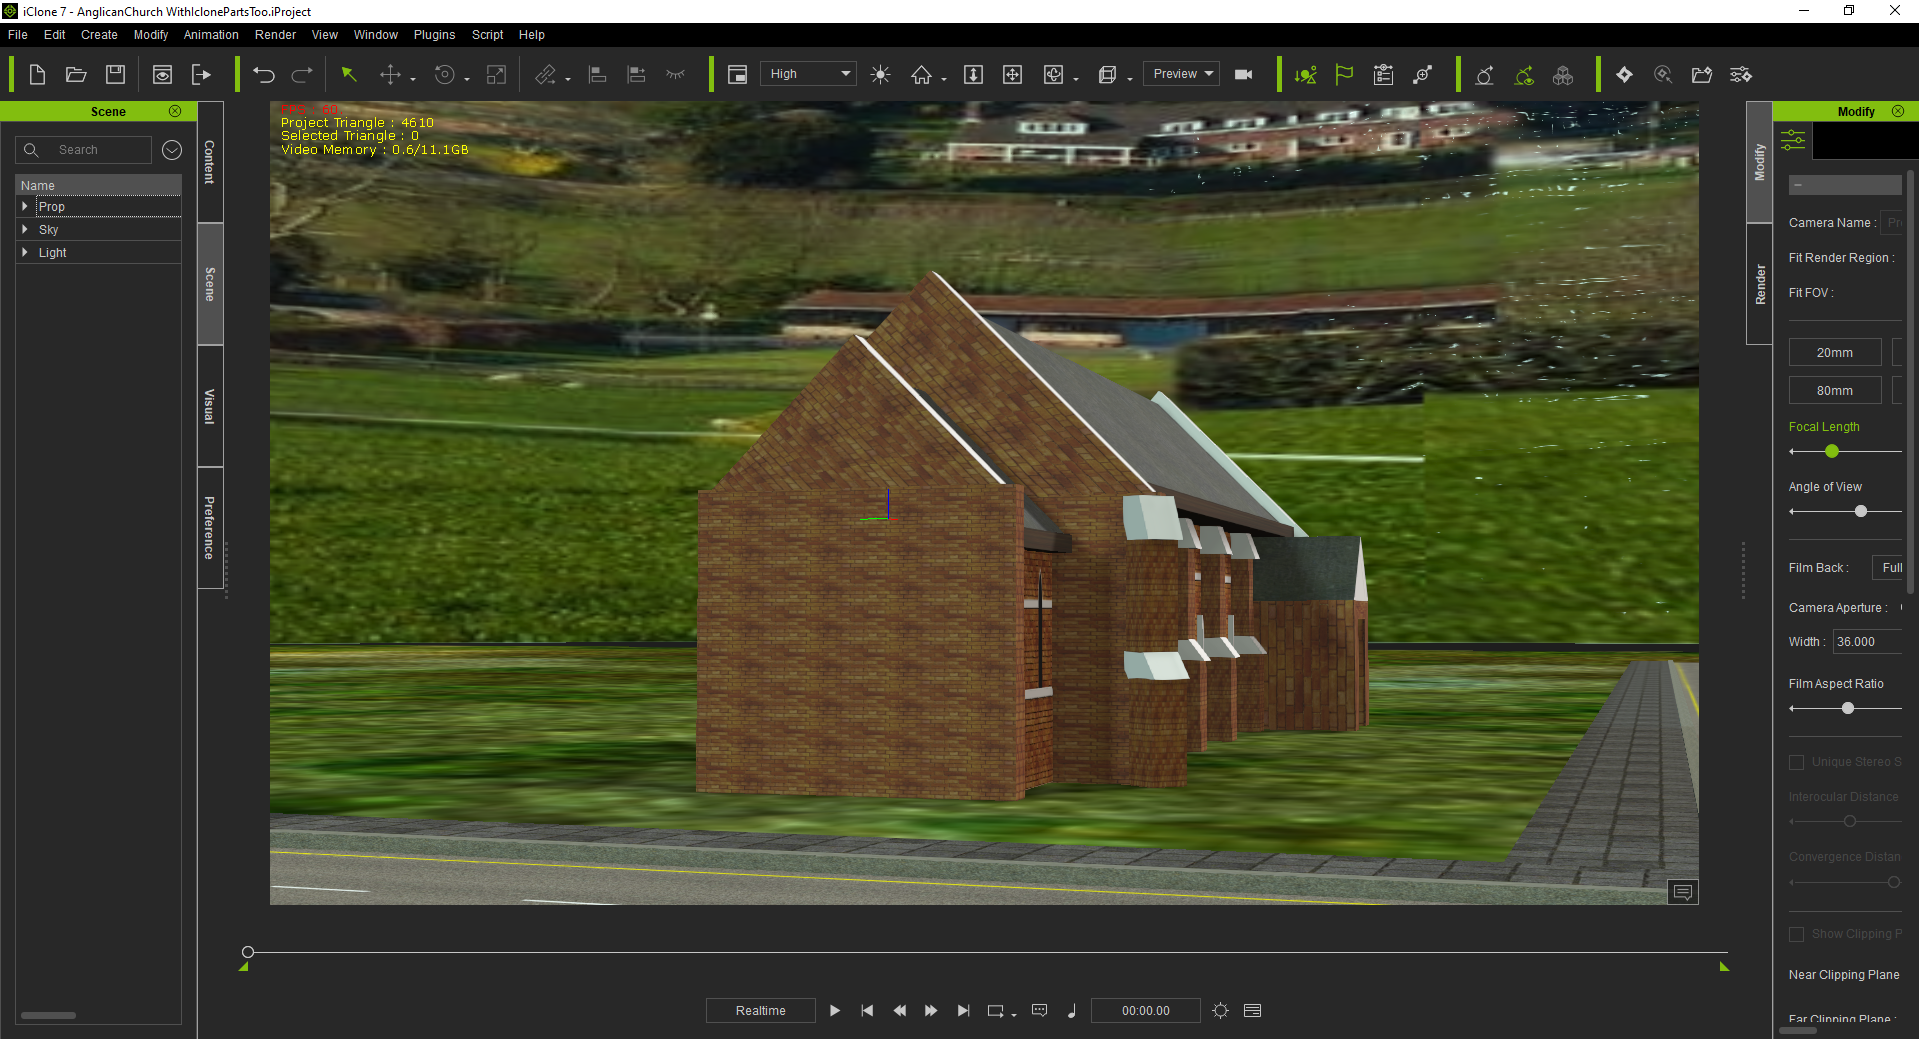Adjust the Focal Length slider handle
Viewport: 1919px width, 1039px height.
(x=1832, y=452)
